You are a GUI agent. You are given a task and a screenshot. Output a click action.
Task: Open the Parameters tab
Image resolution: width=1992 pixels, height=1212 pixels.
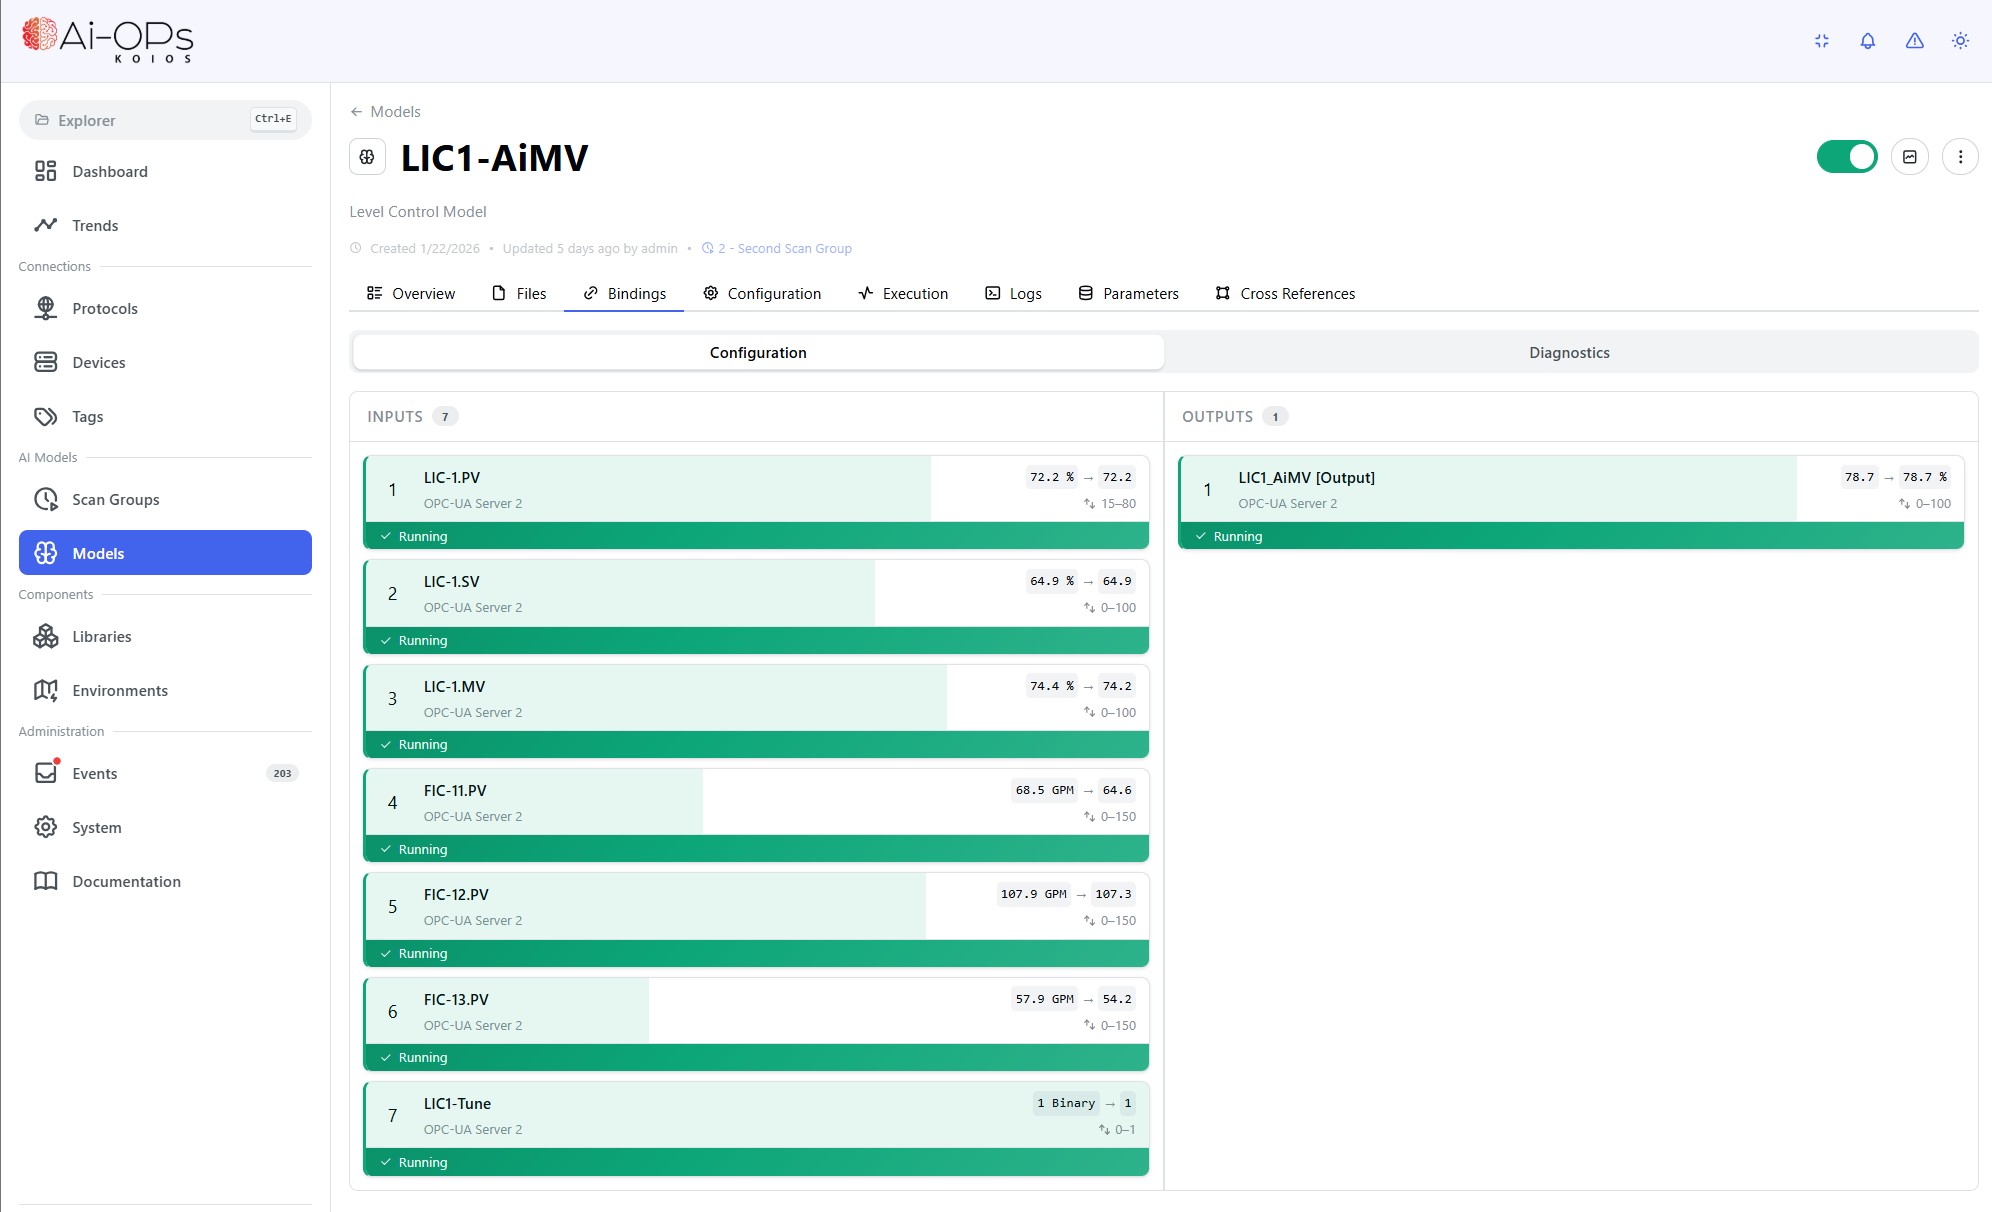(x=1128, y=293)
